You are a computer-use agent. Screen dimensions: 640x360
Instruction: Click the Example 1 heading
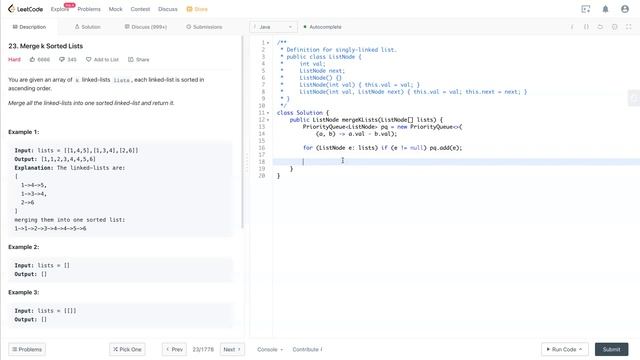click(x=24, y=132)
